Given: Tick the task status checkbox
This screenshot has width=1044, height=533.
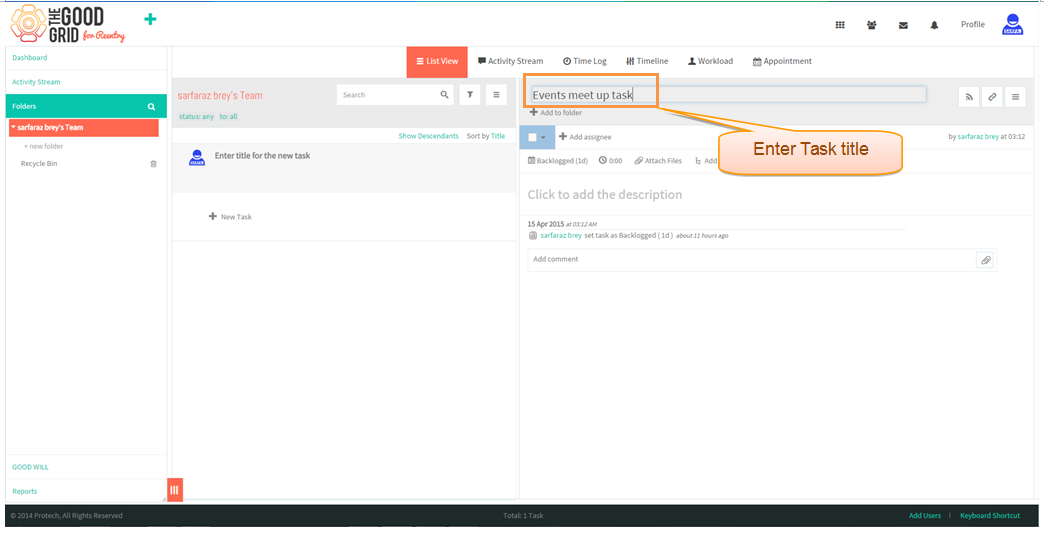Looking at the screenshot, I should coord(533,137).
